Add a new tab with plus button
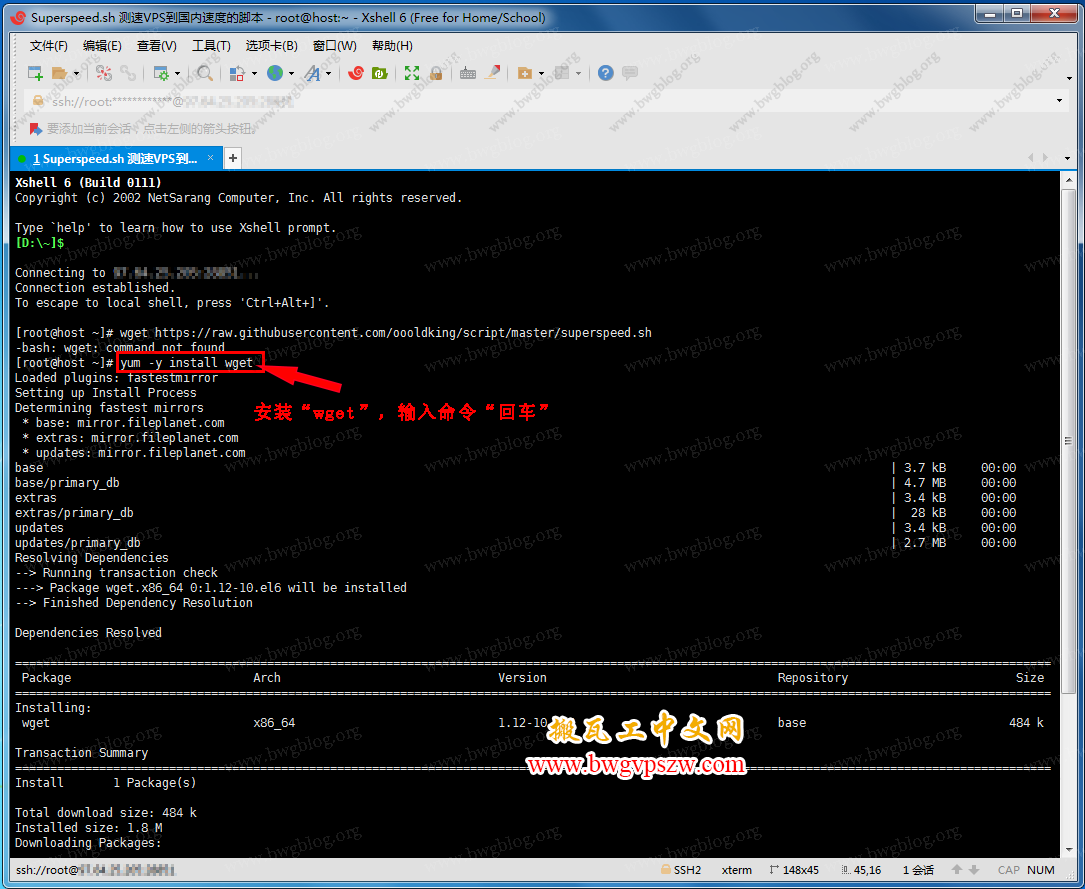 pyautogui.click(x=233, y=158)
